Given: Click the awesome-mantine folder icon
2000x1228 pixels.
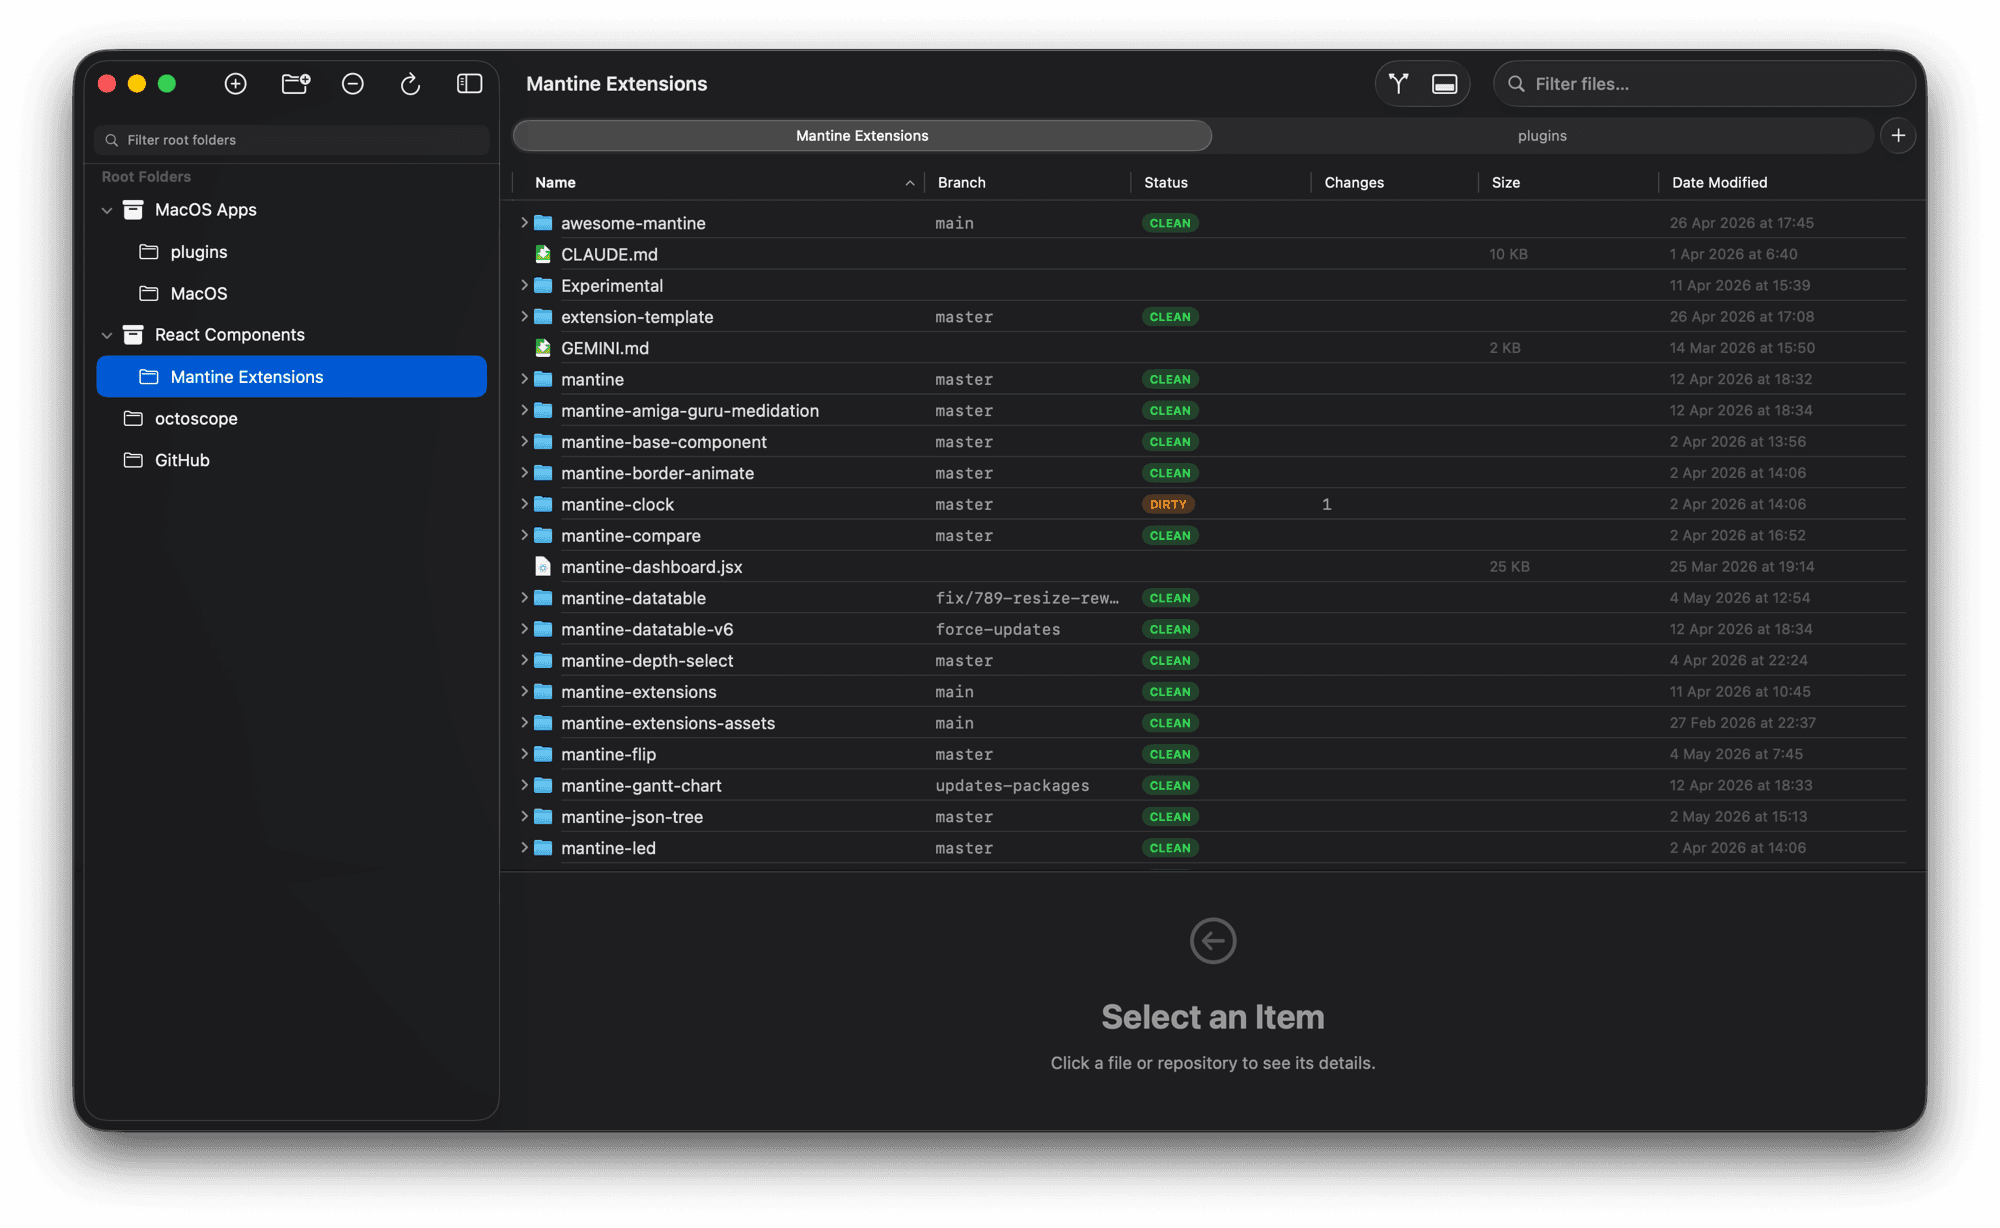Looking at the screenshot, I should point(543,223).
